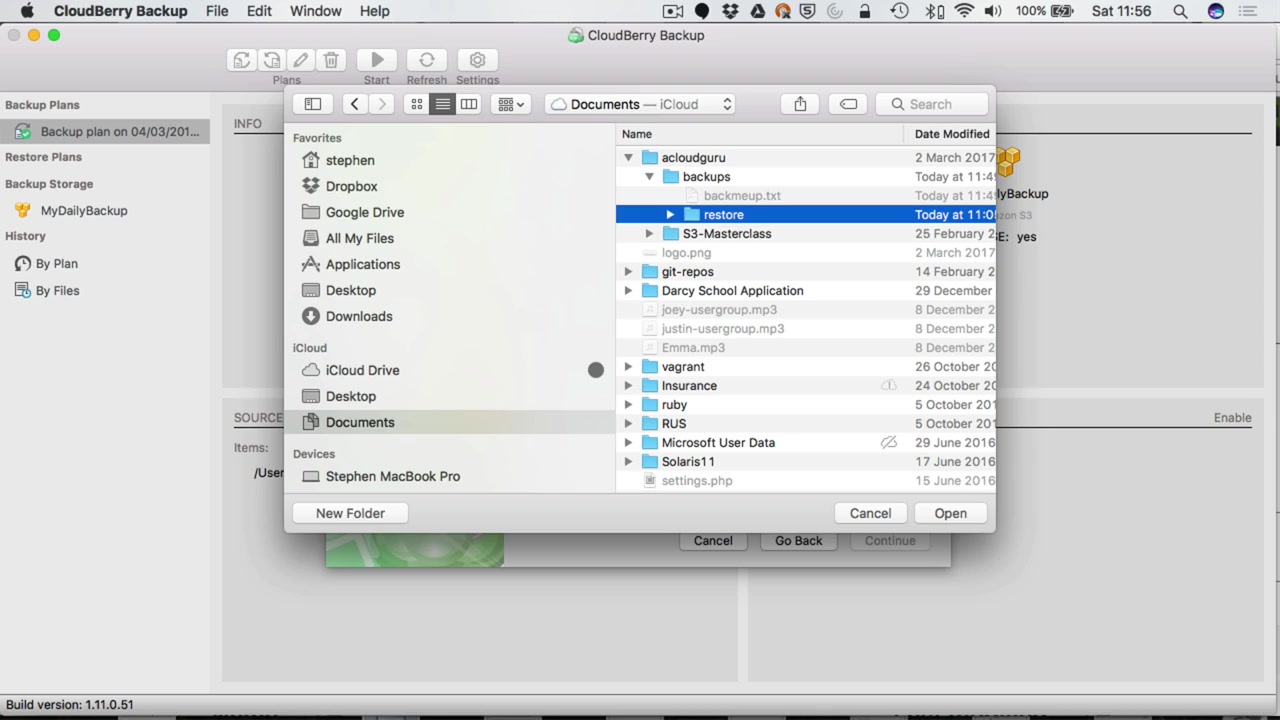Screen dimensions: 1280x720
Task: Click the Dropbox menu bar icon
Action: (730, 11)
